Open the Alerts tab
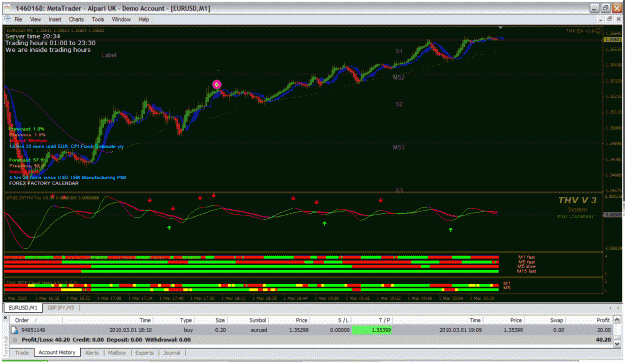625x362 pixels. [92, 353]
